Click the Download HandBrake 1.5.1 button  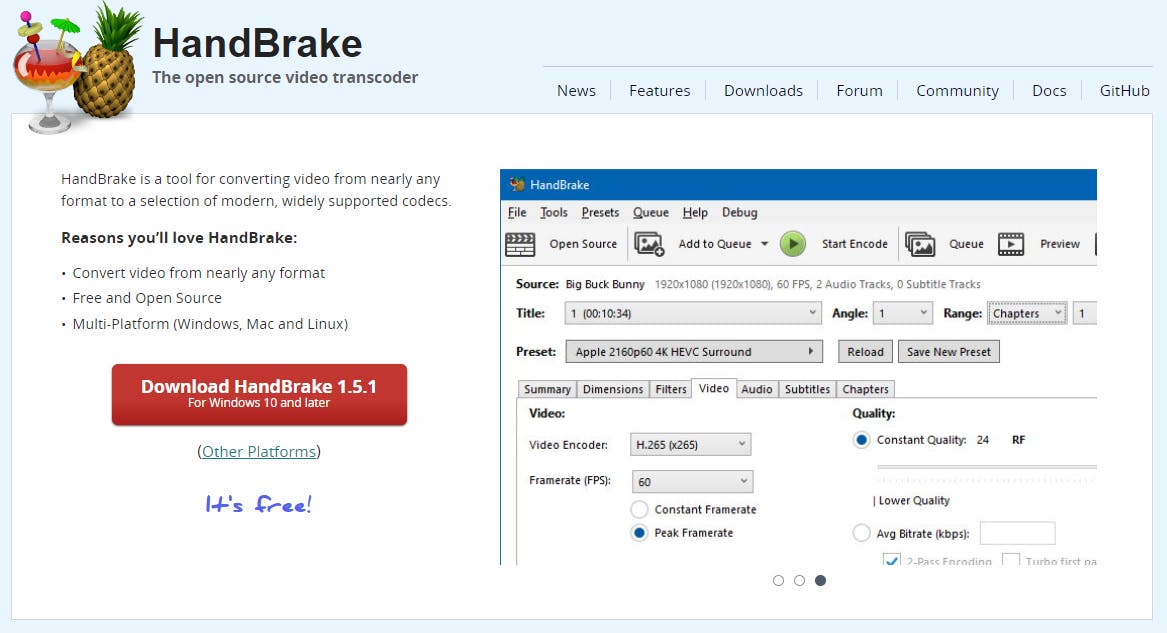tap(259, 394)
